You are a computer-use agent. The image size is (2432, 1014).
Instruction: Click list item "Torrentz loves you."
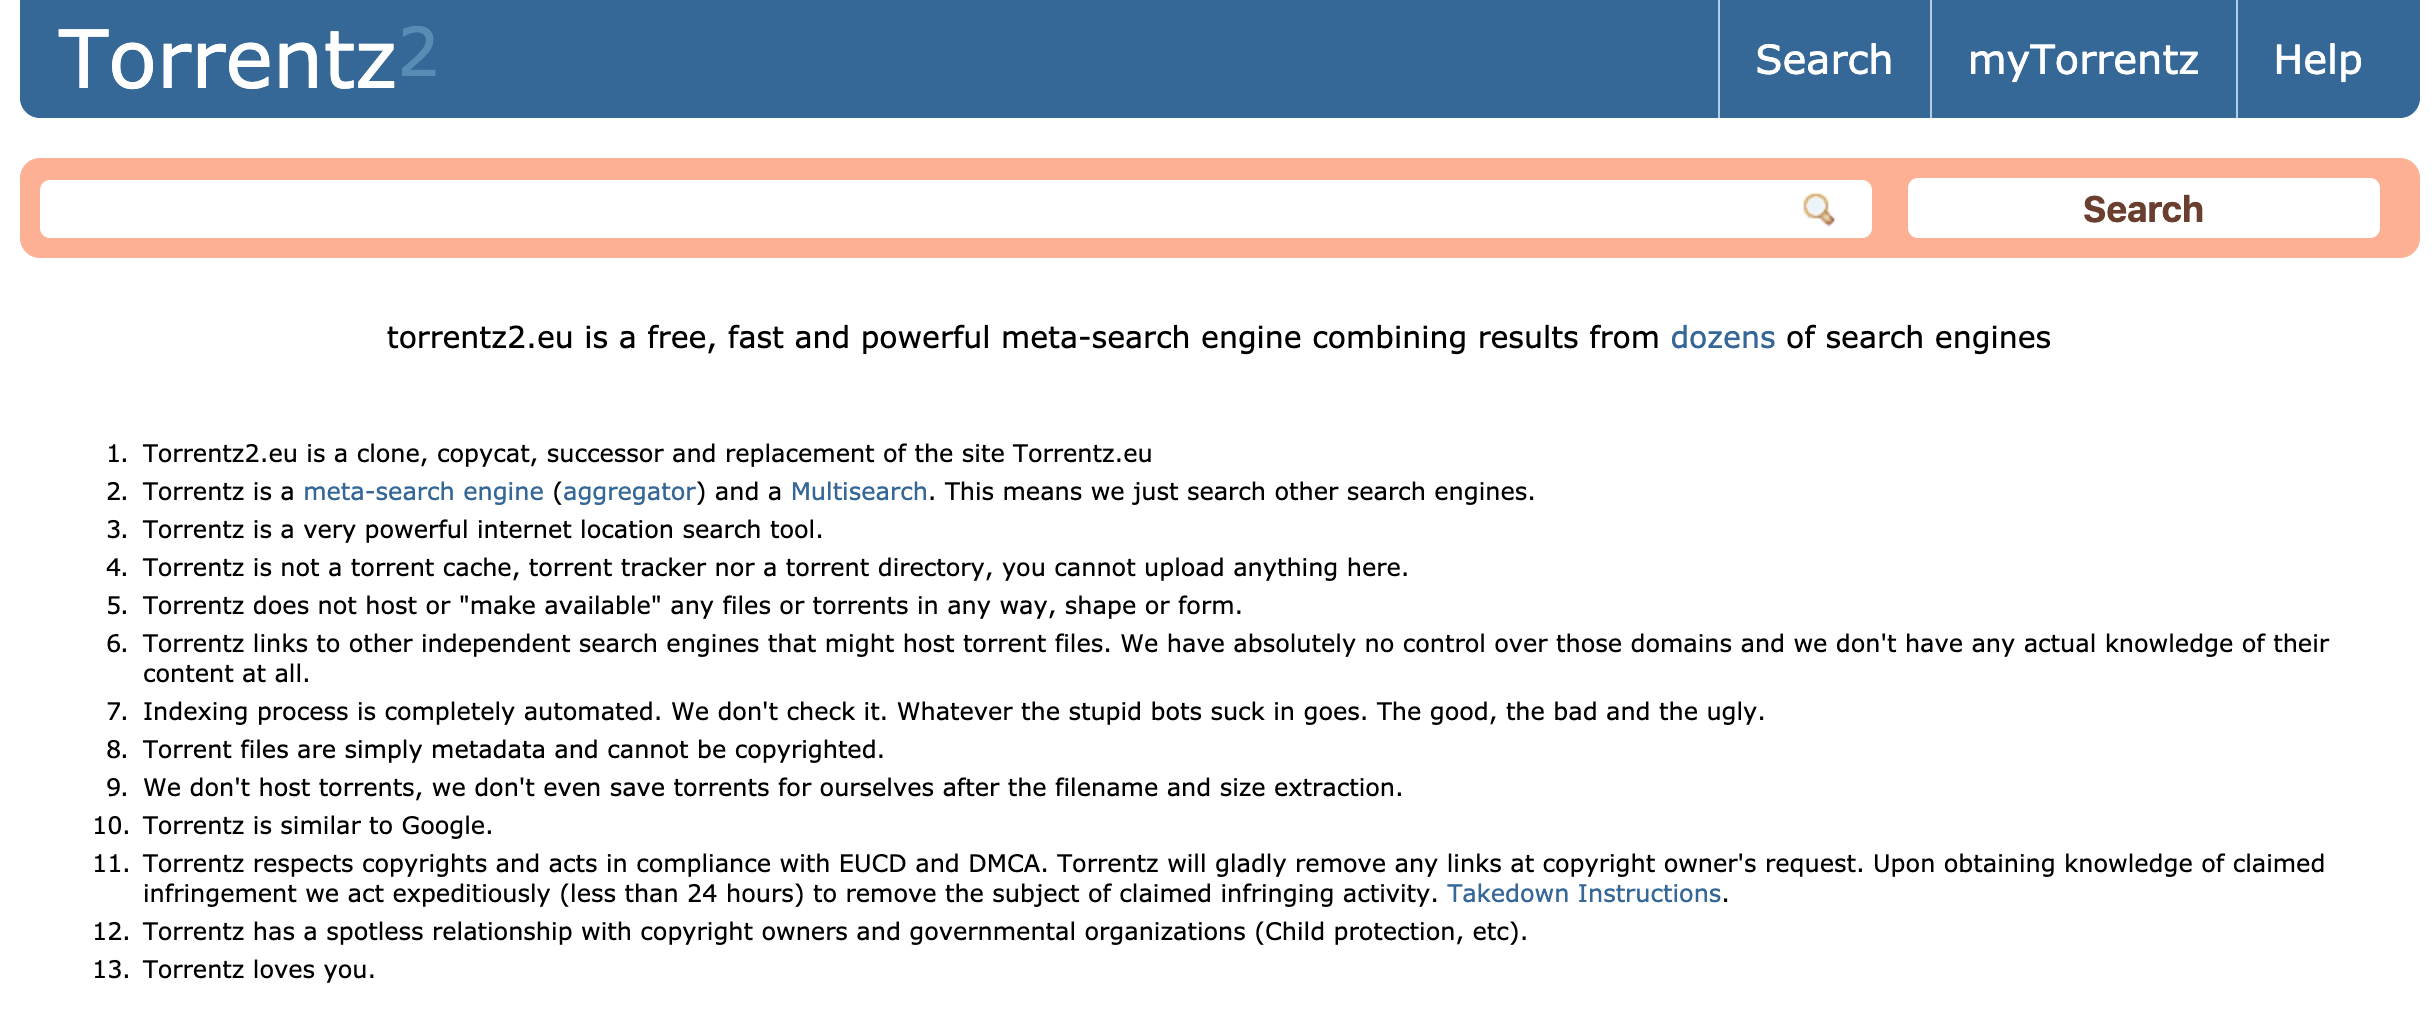[259, 970]
